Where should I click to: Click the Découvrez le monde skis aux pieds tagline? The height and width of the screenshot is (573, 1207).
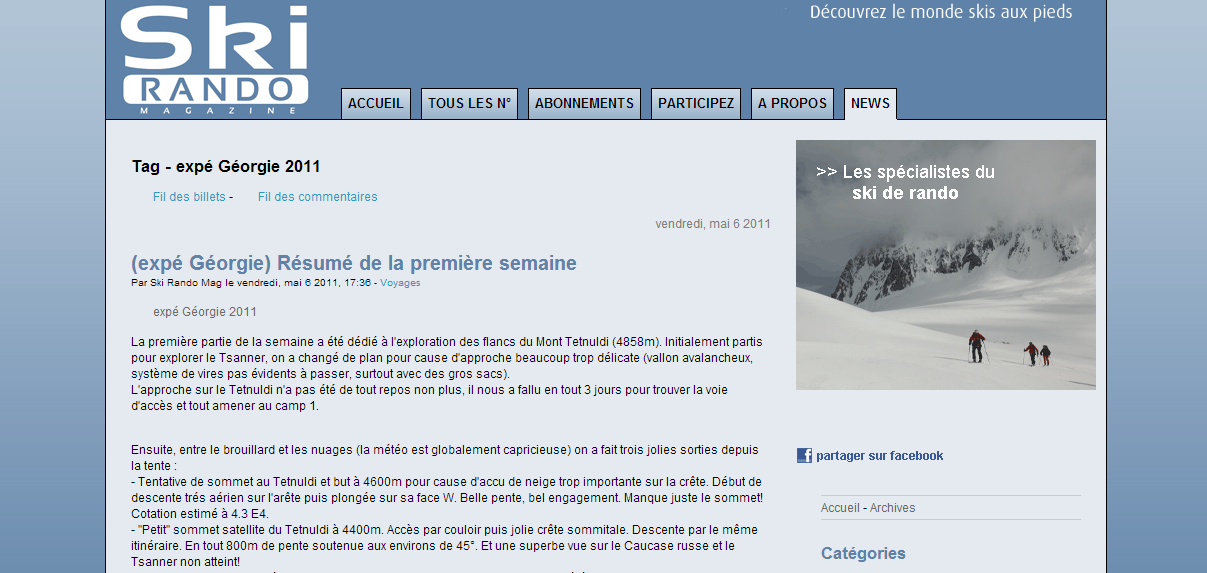tap(940, 13)
